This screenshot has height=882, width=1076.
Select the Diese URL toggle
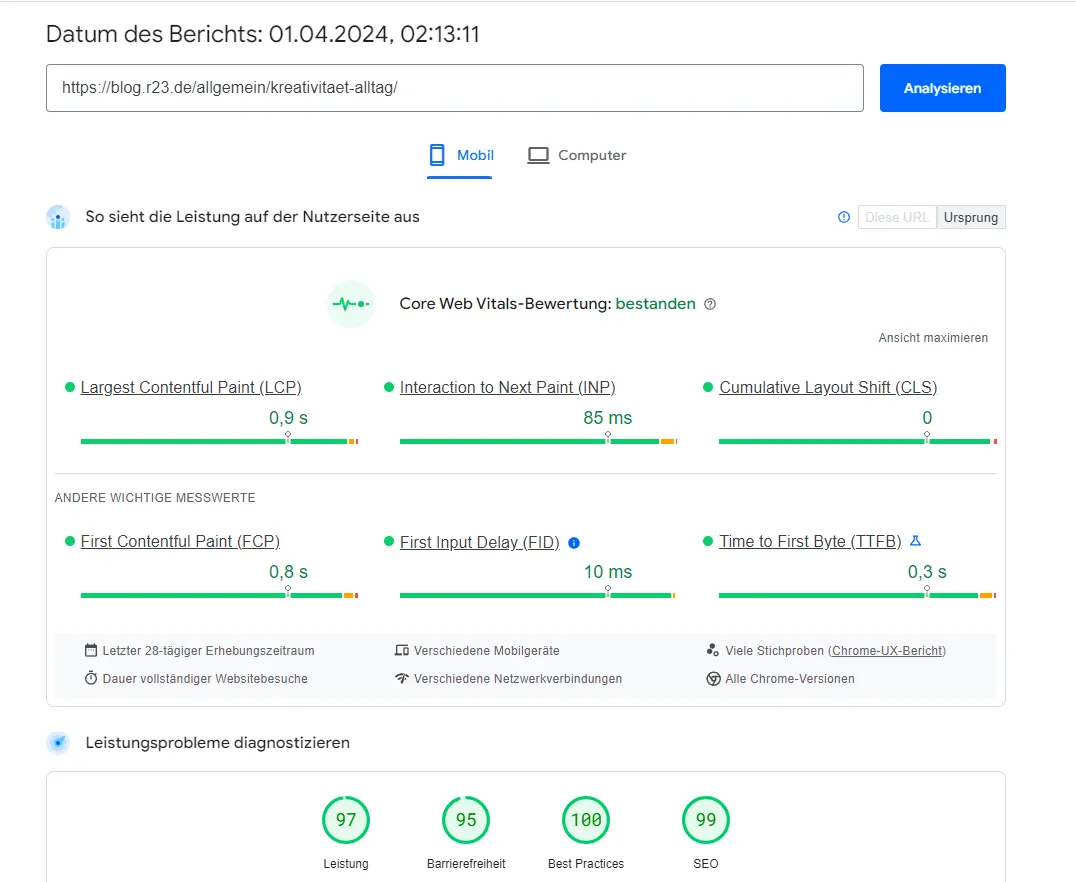click(897, 217)
